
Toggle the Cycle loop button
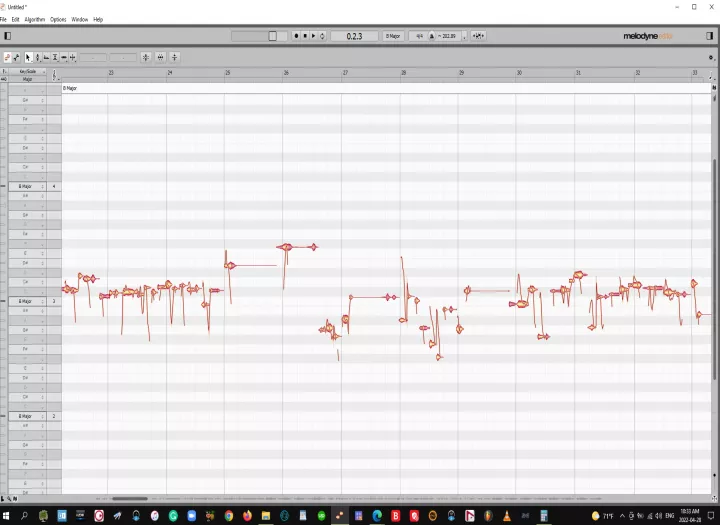coord(322,36)
